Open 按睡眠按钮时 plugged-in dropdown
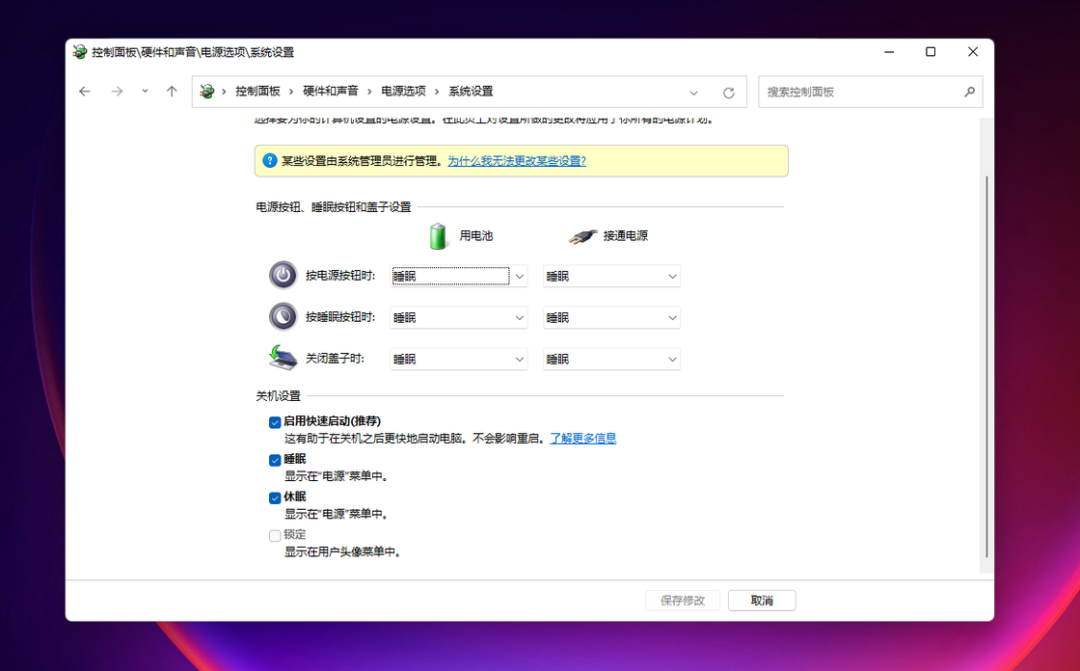This screenshot has width=1080, height=671. [612, 318]
